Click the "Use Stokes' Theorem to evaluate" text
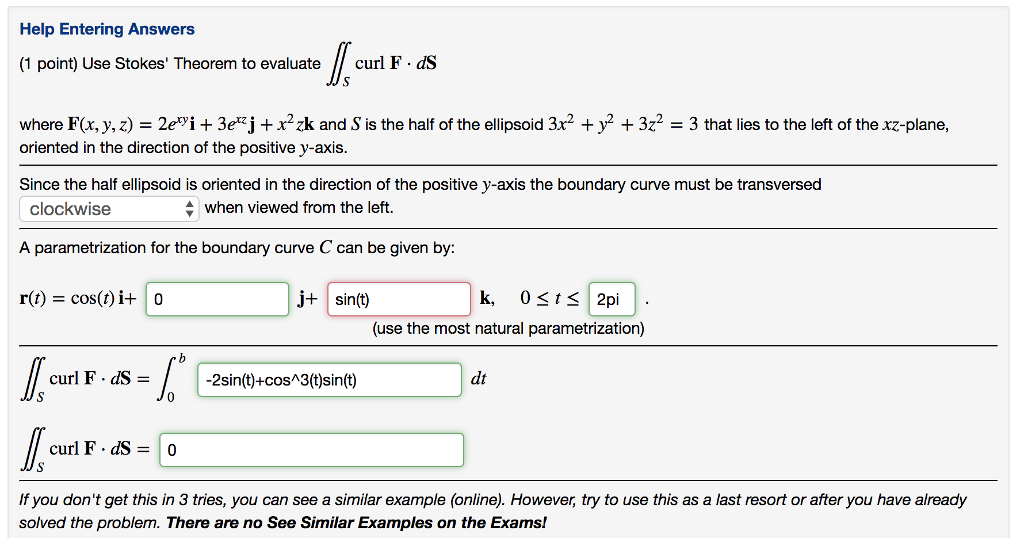1024x538 pixels. point(202,64)
